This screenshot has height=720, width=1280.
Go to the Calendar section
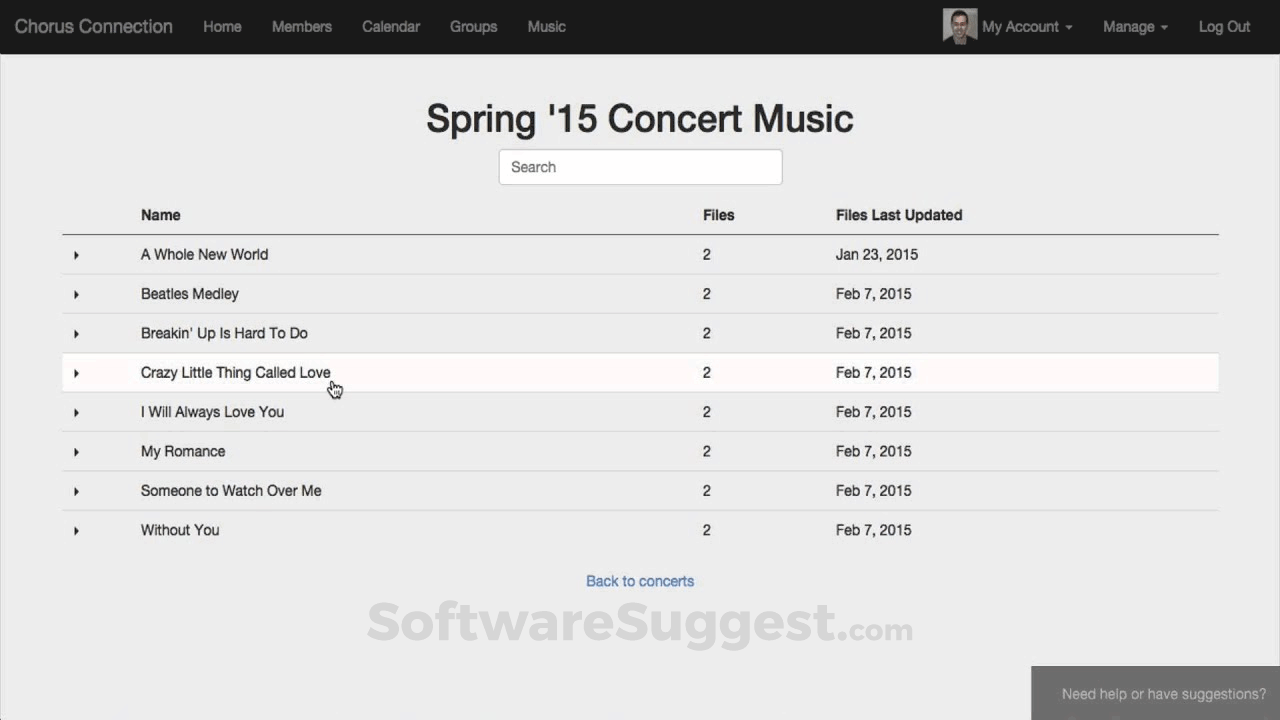point(391,27)
